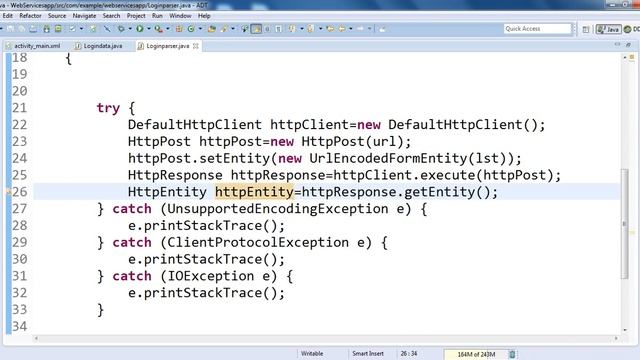
Task: Open the External Tools dropdown arrow
Action: pyautogui.click(x=168, y=29)
